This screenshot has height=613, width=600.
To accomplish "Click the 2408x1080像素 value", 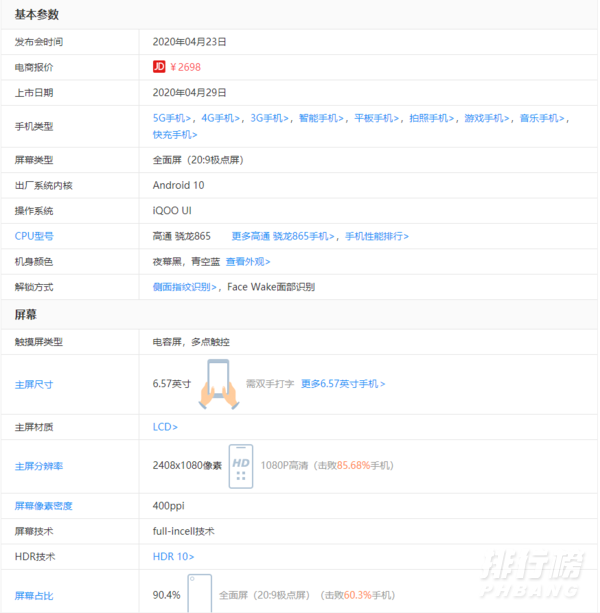I will point(187,465).
